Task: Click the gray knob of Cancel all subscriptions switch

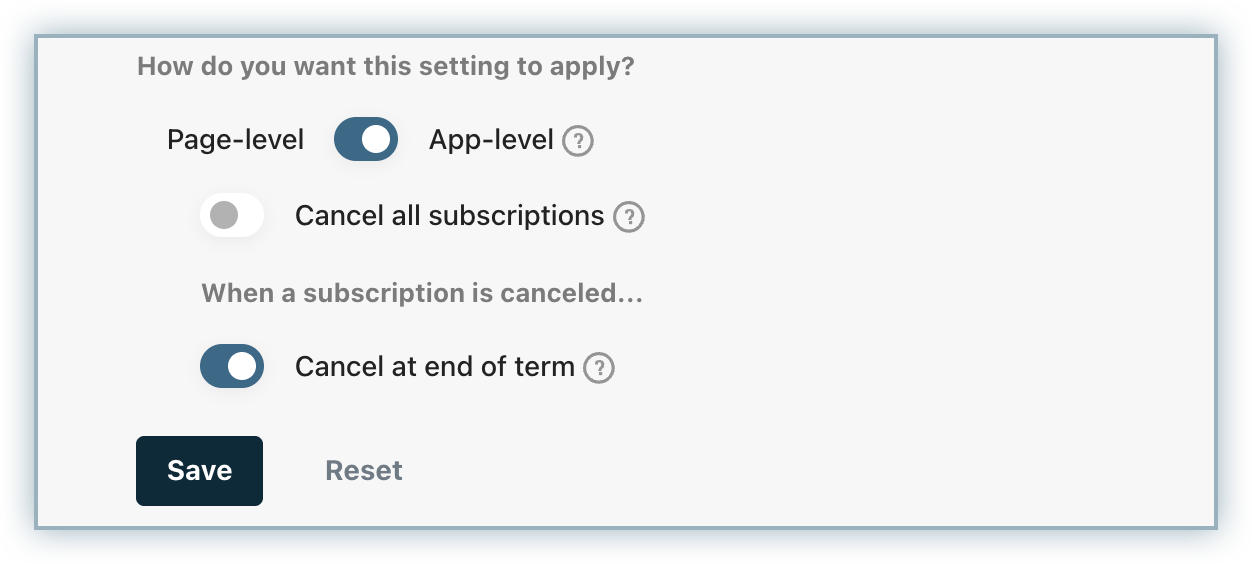Action: [224, 216]
